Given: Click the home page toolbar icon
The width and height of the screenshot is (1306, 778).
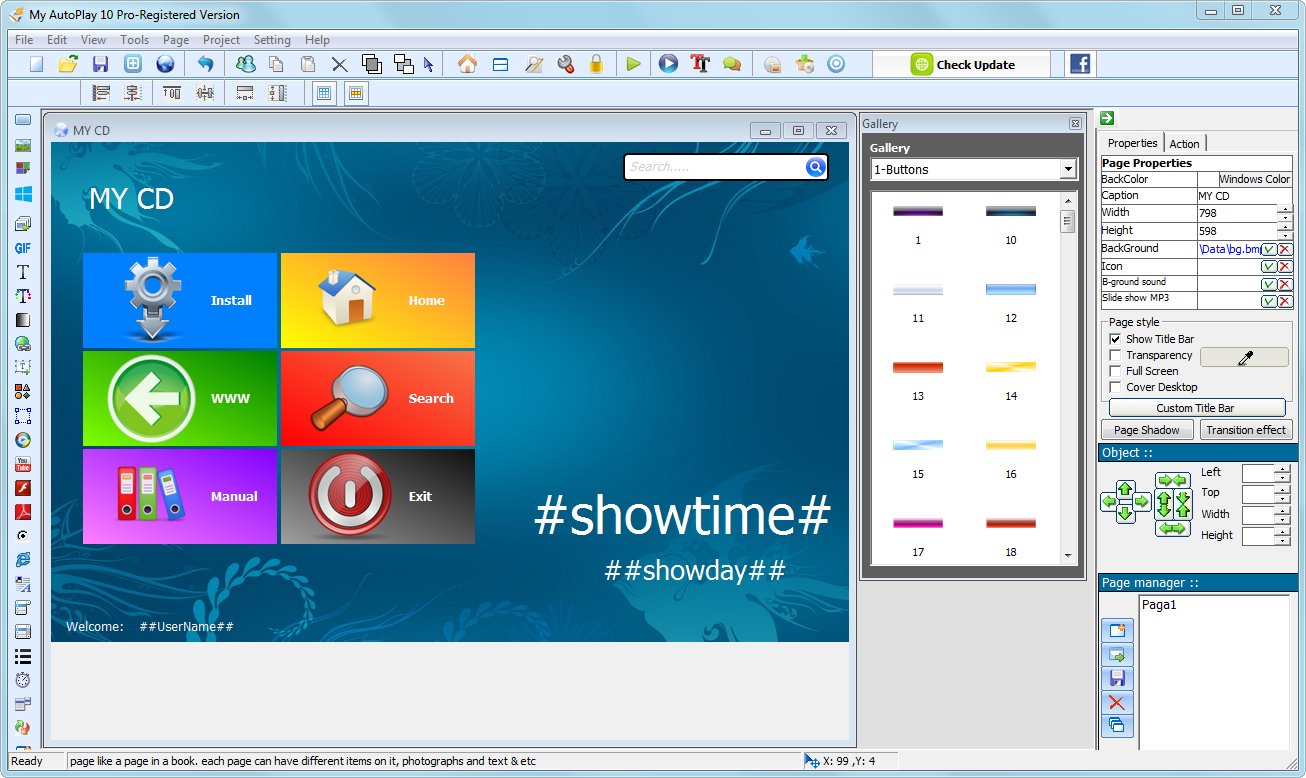Looking at the screenshot, I should pyautogui.click(x=467, y=64).
